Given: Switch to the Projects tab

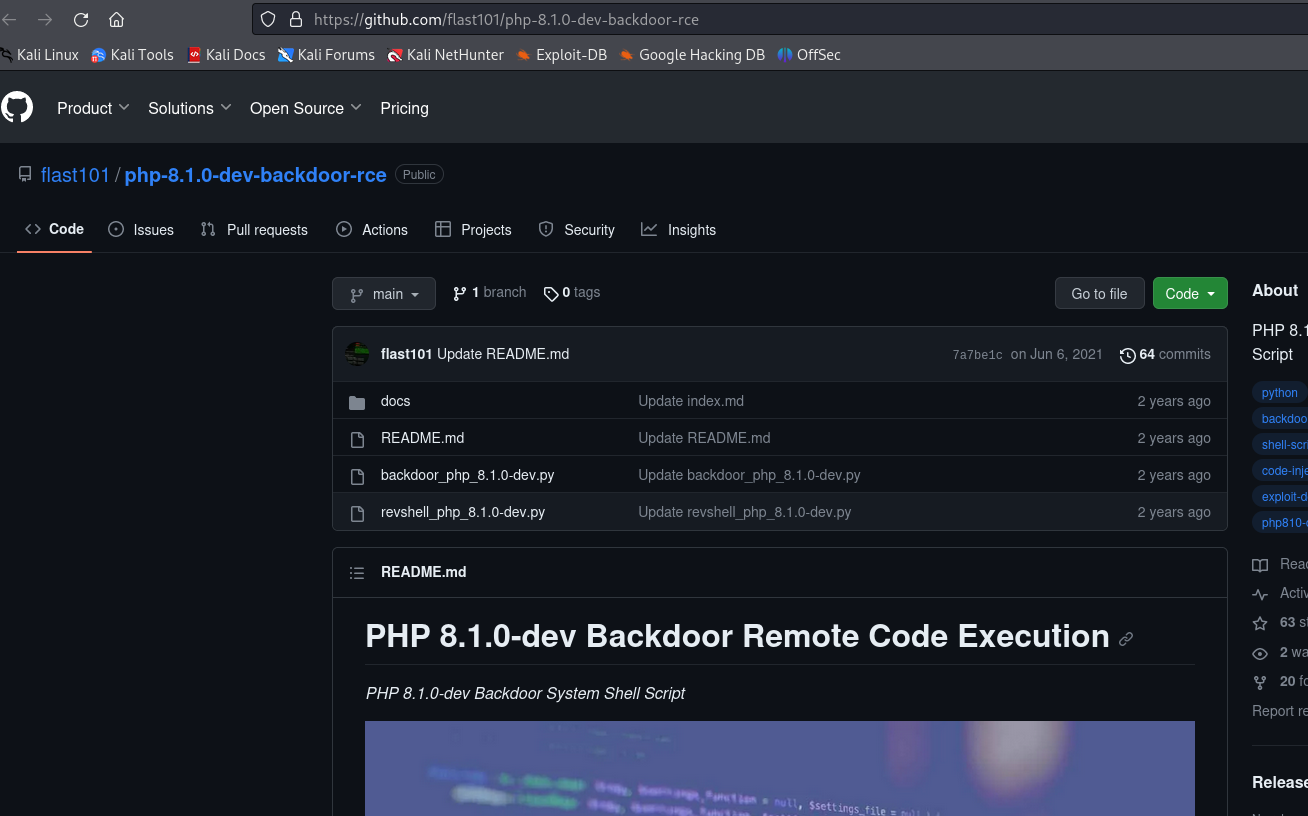Looking at the screenshot, I should (x=473, y=230).
